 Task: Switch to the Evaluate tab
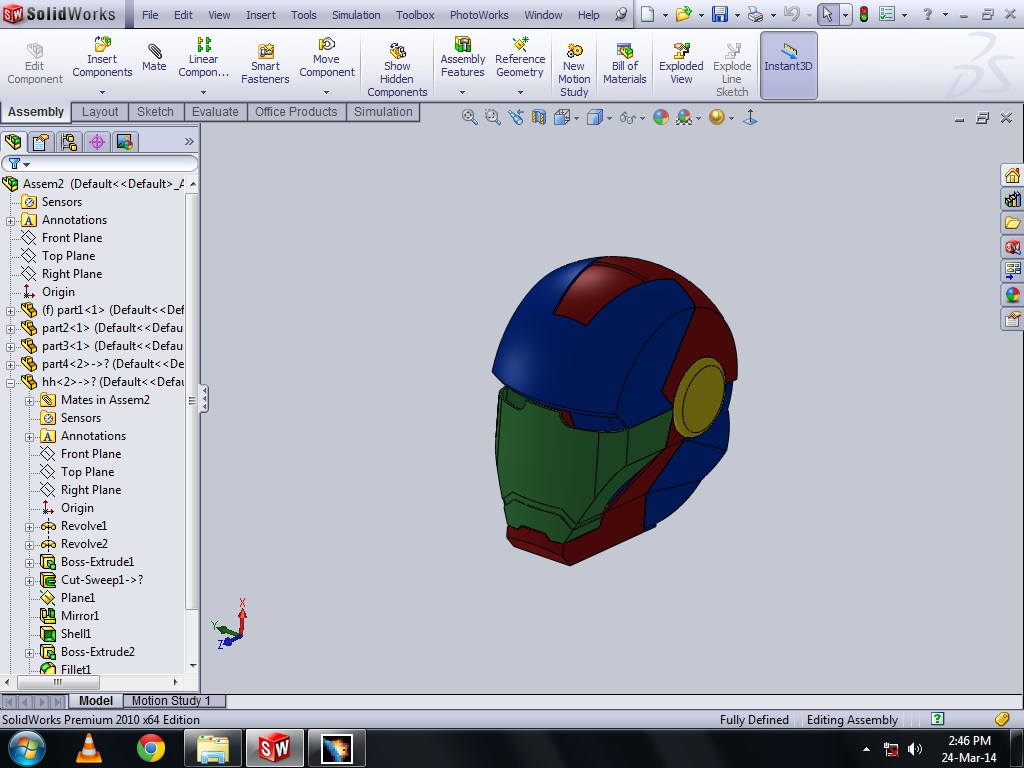(x=215, y=112)
